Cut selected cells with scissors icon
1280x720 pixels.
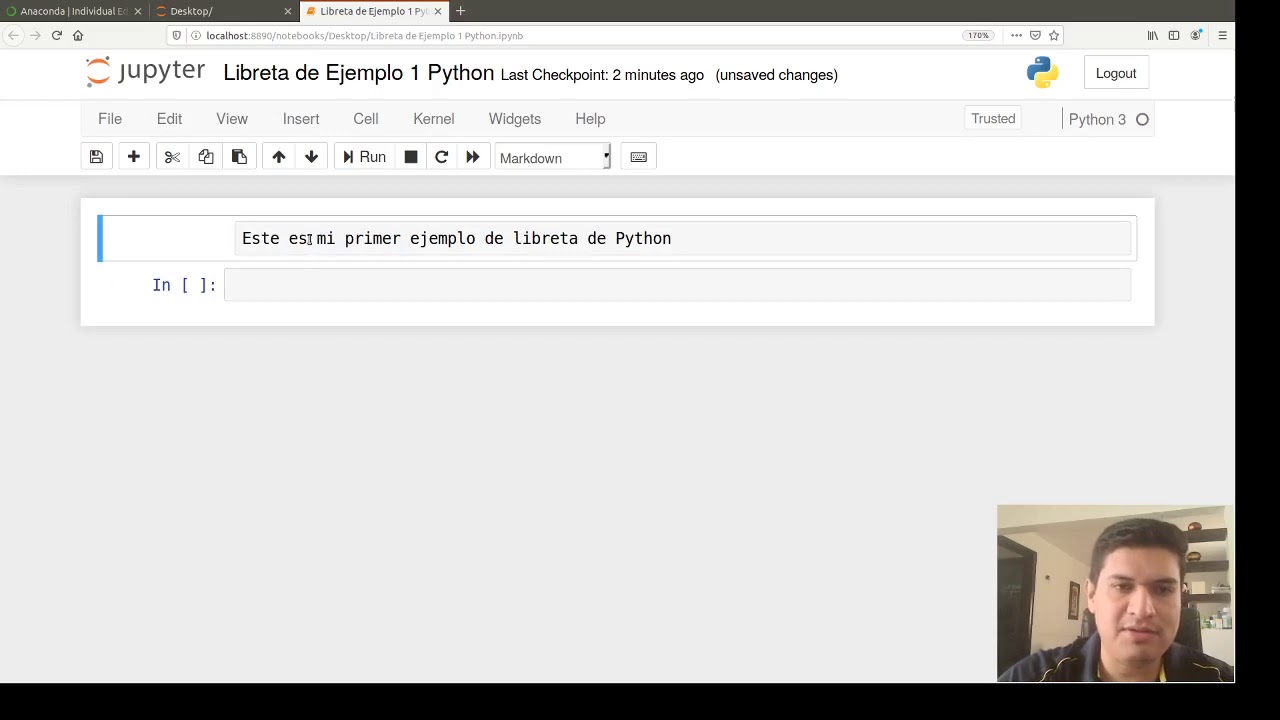tap(172, 157)
